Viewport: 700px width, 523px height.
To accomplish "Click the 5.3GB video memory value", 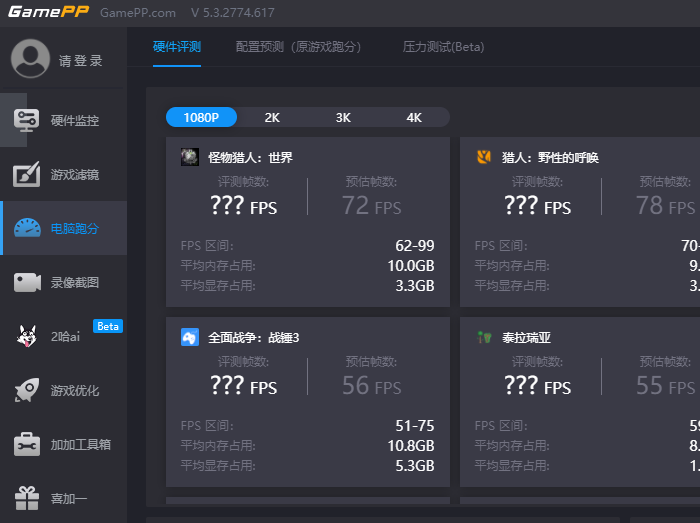I will tap(415, 466).
